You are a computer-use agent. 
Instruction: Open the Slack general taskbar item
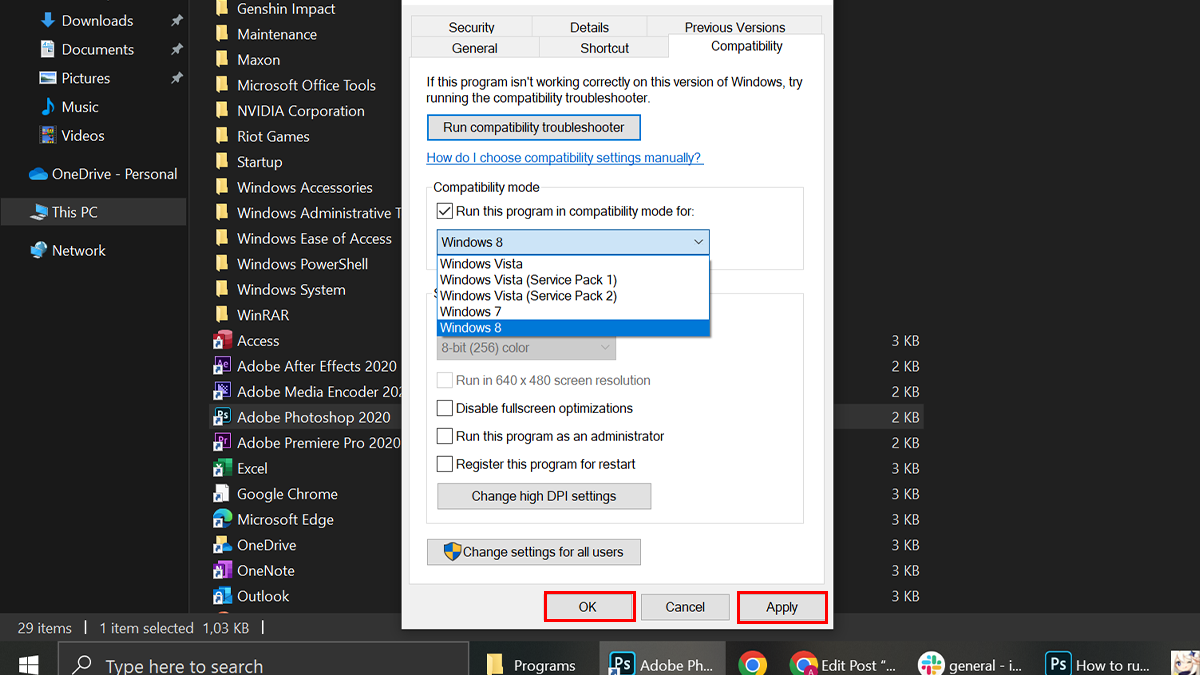[972, 665]
